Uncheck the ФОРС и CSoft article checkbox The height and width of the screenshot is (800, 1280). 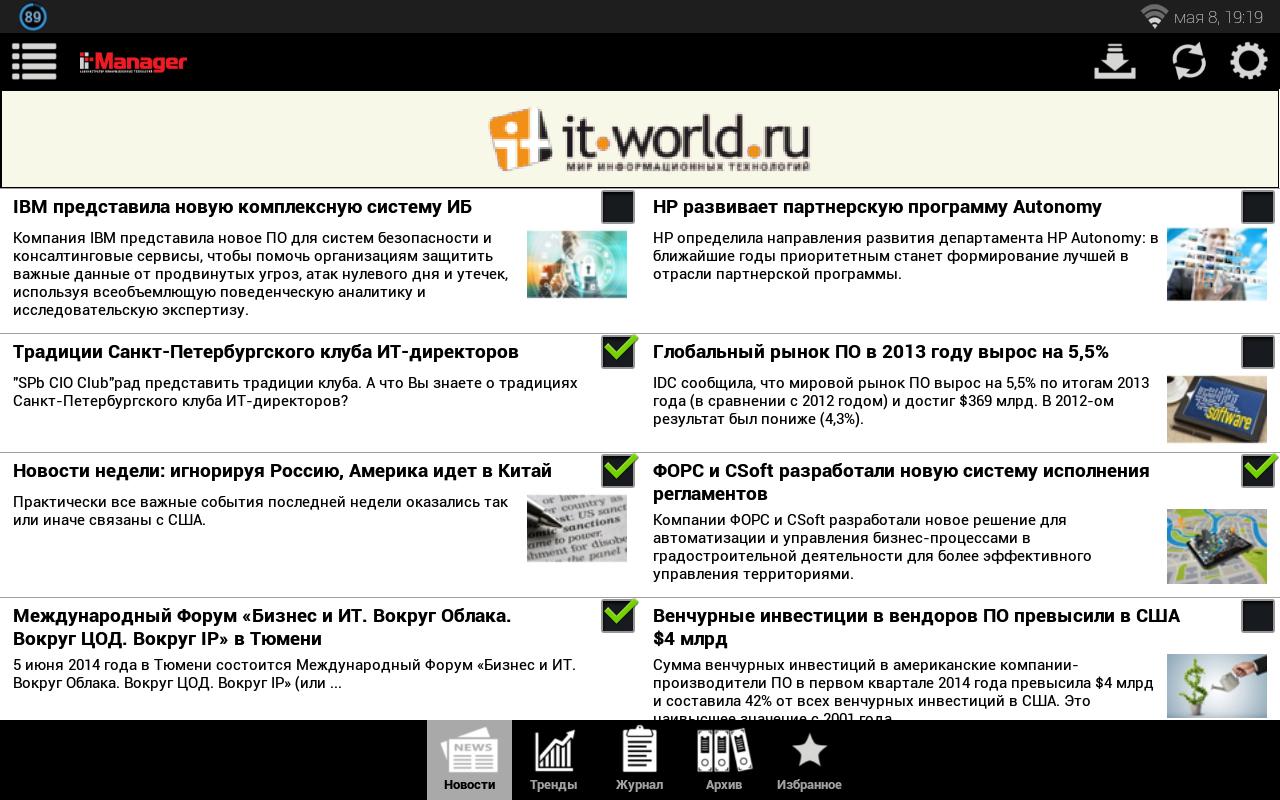1258,471
